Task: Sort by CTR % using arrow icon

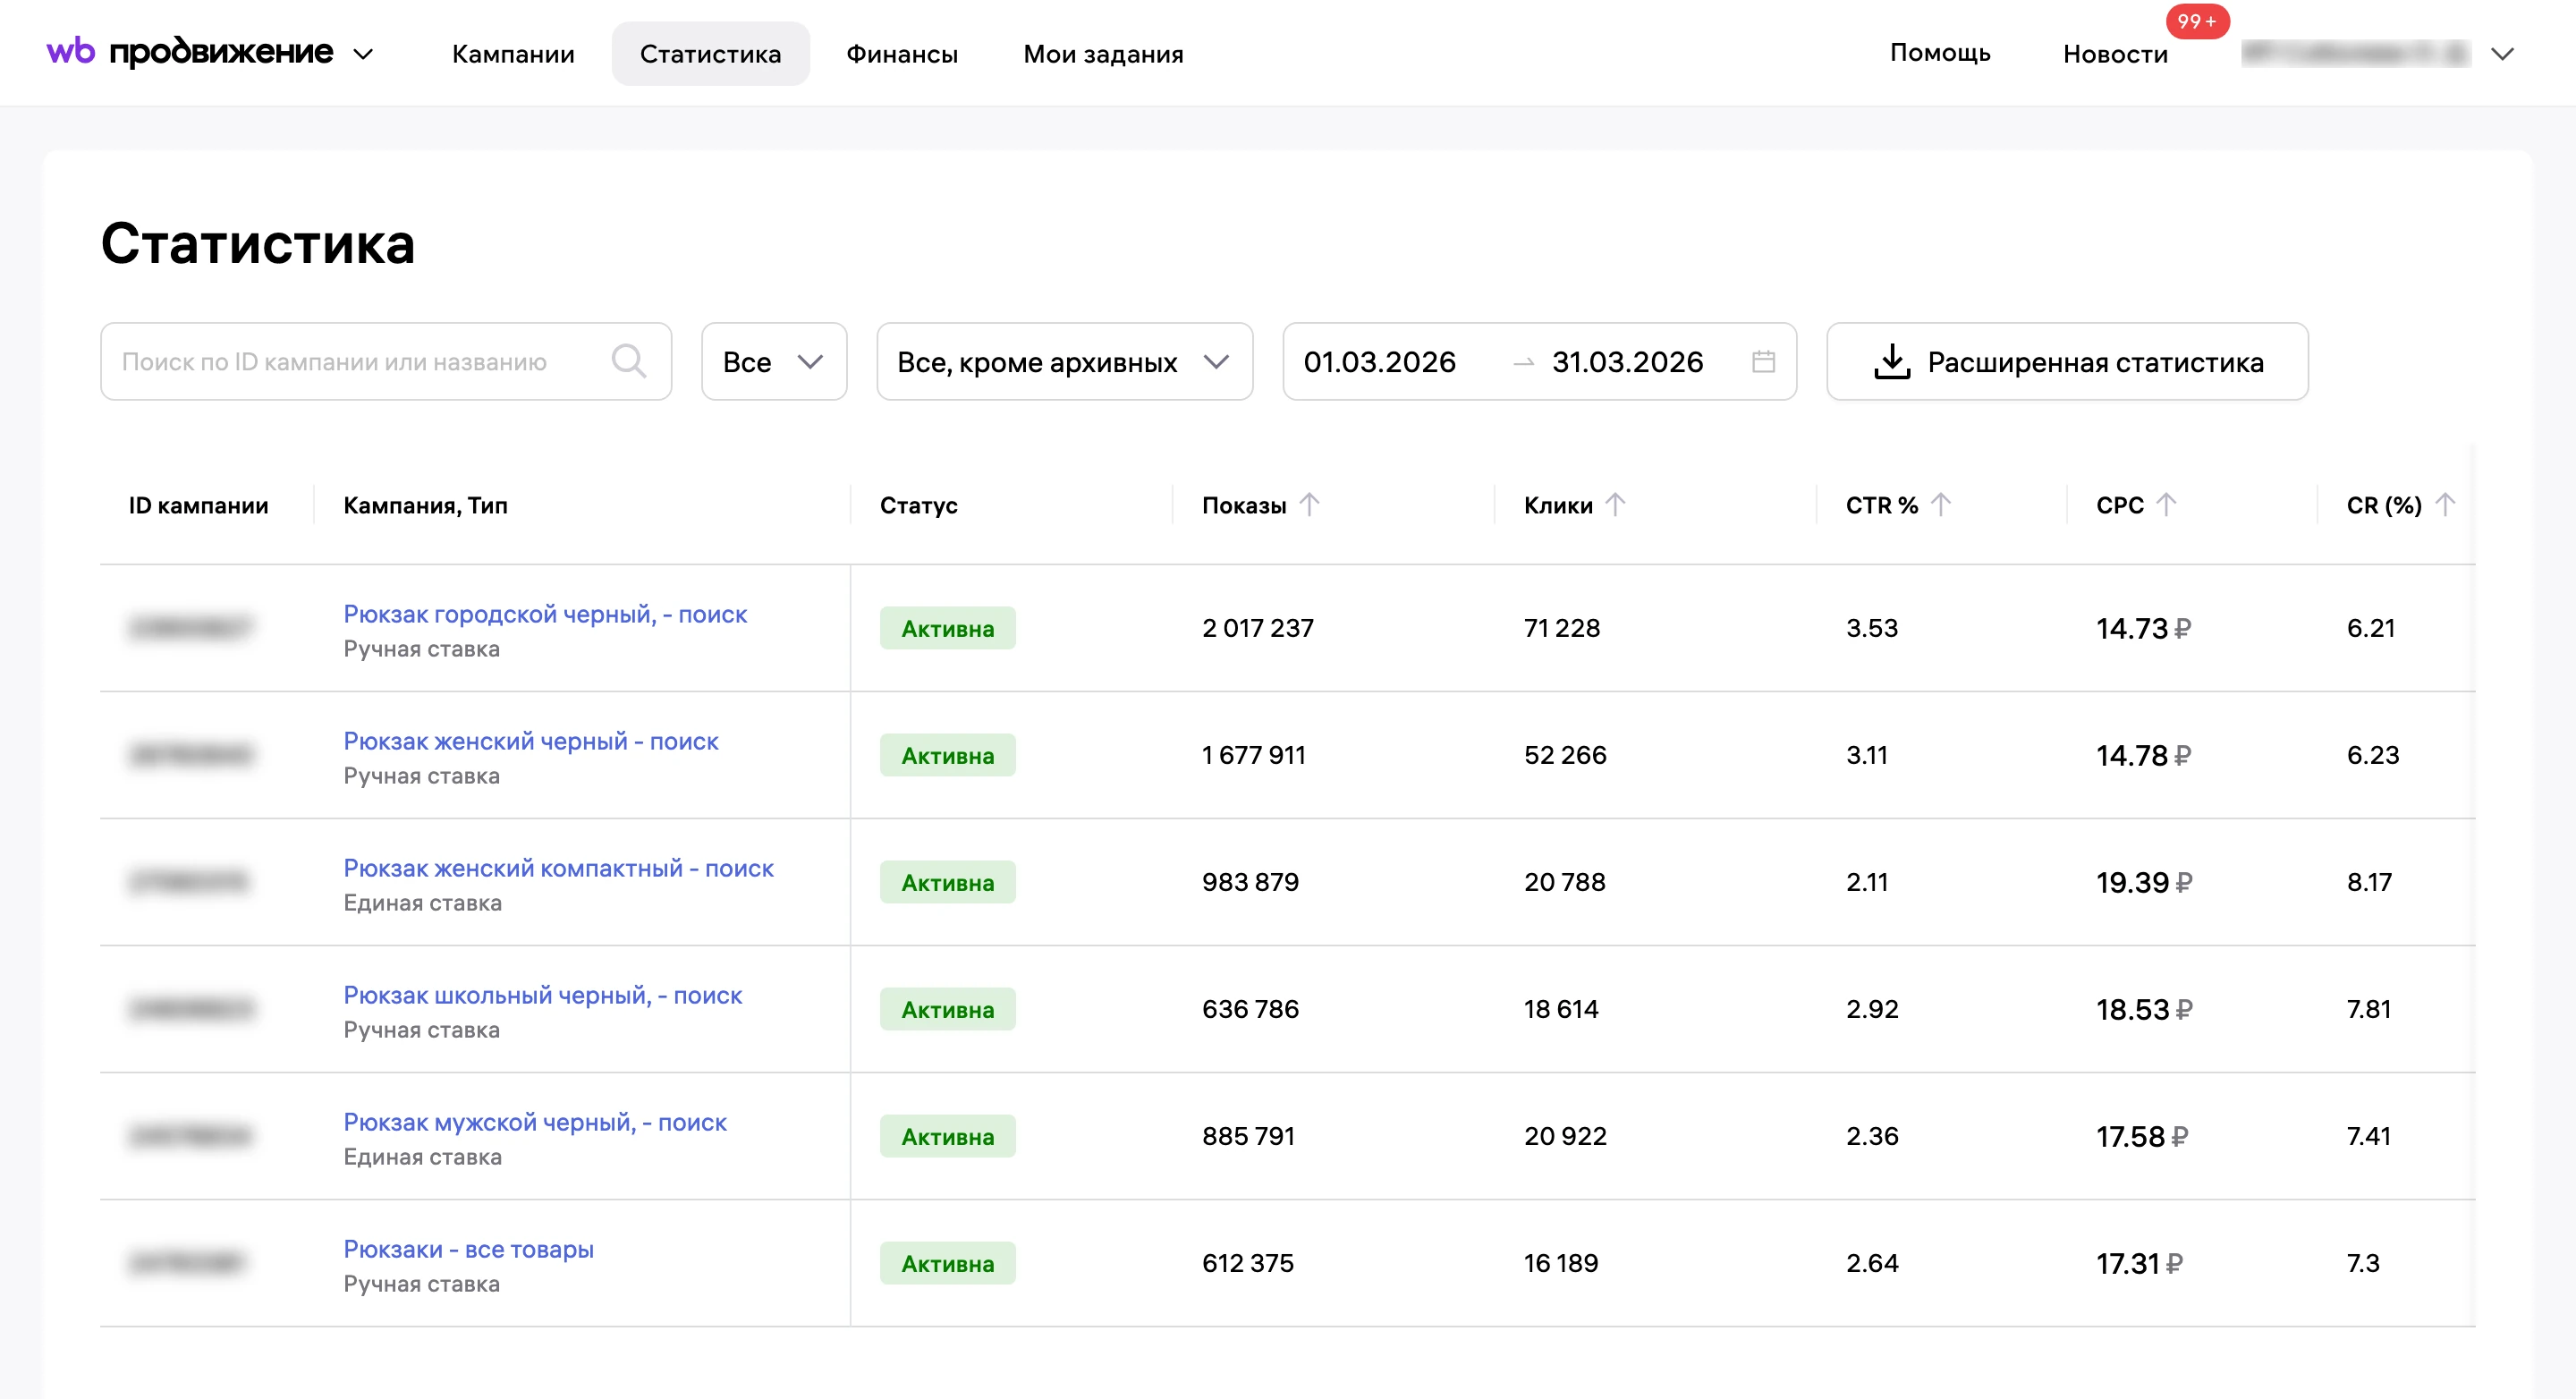Action: click(x=1940, y=505)
